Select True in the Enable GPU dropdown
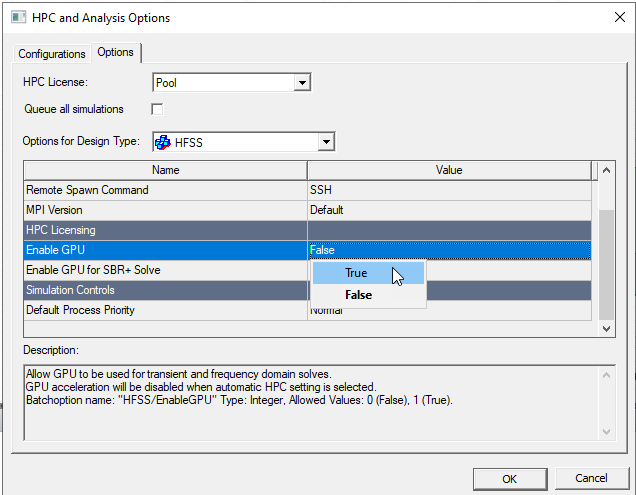The image size is (636, 495). click(x=356, y=273)
